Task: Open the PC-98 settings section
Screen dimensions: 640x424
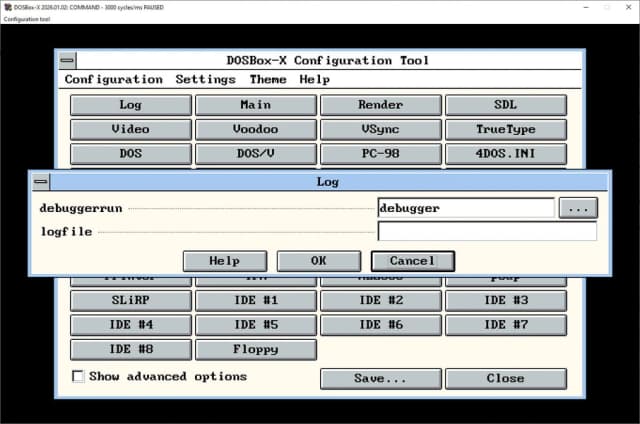Action: click(x=381, y=154)
